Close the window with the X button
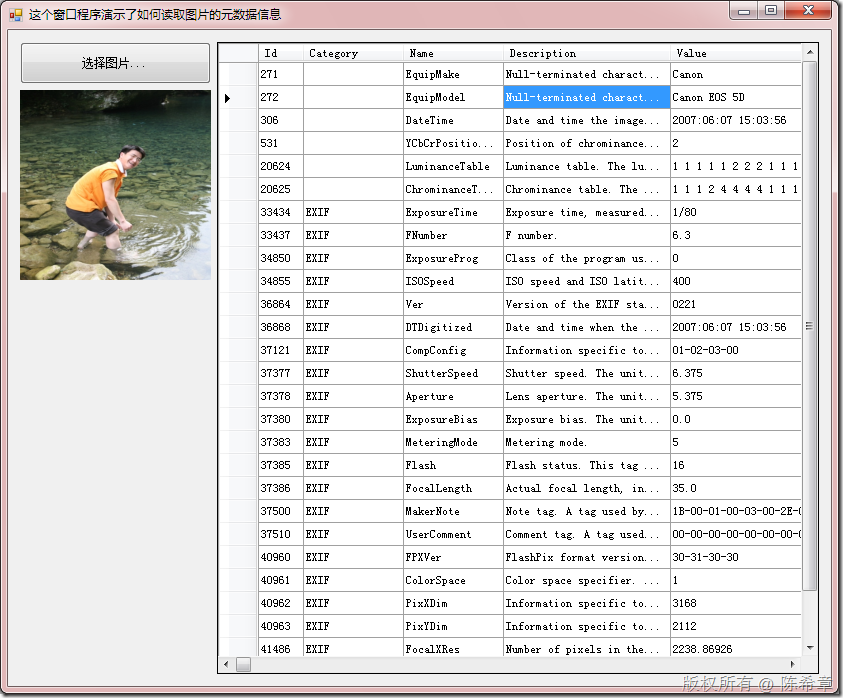This screenshot has height=698, width=843. coord(809,11)
